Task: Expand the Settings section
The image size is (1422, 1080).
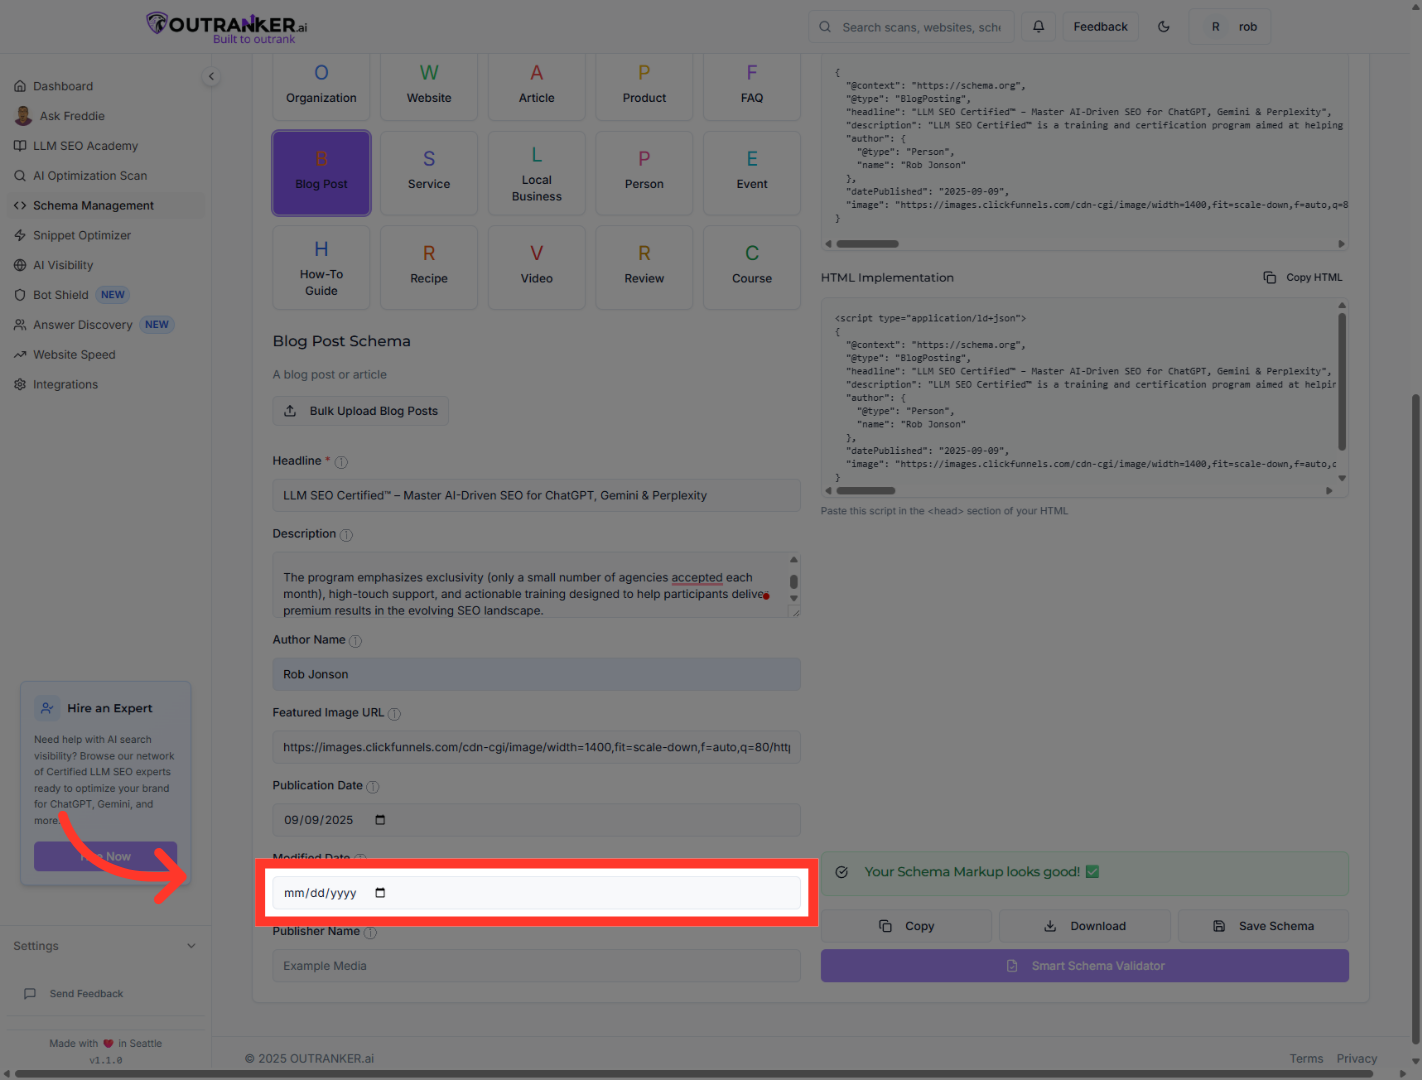Action: pos(105,946)
